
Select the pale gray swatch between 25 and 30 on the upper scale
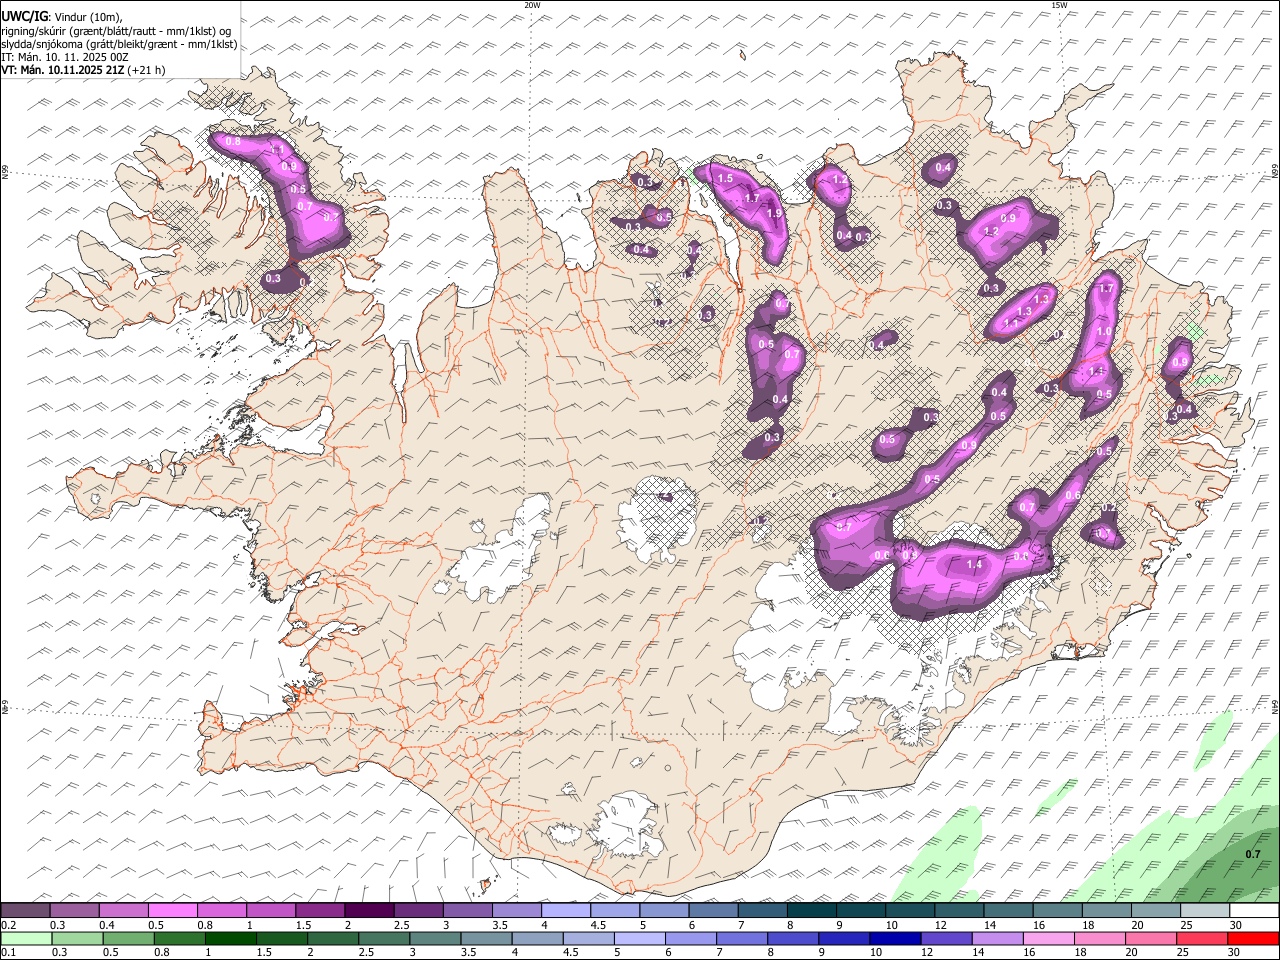1204,911
